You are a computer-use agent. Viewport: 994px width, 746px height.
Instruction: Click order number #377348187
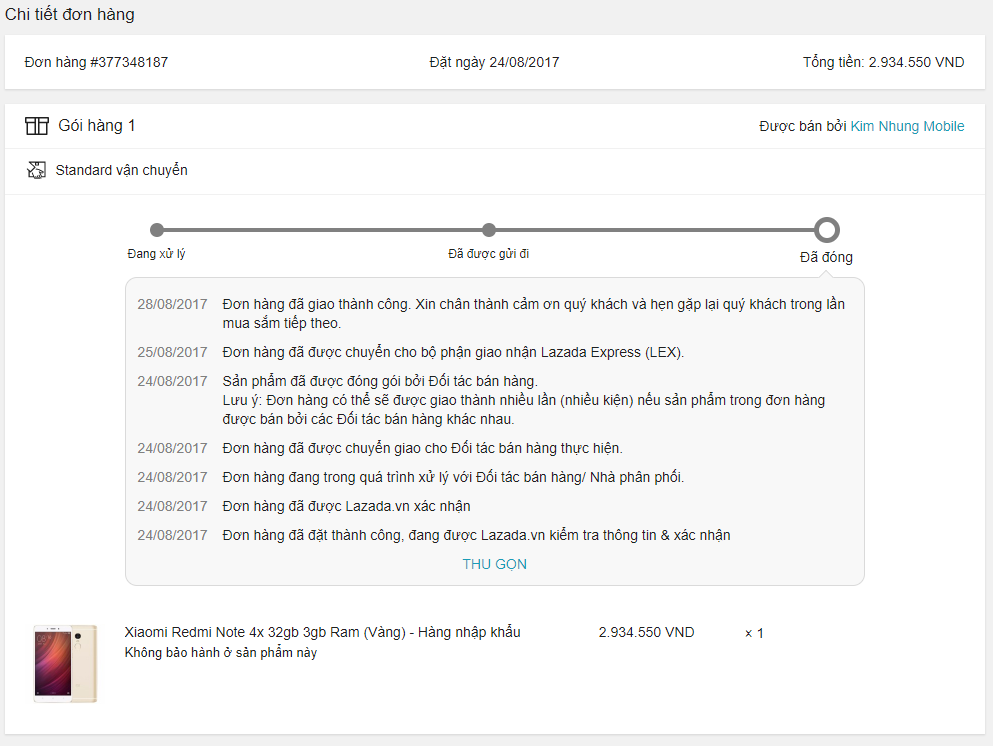(x=96, y=62)
